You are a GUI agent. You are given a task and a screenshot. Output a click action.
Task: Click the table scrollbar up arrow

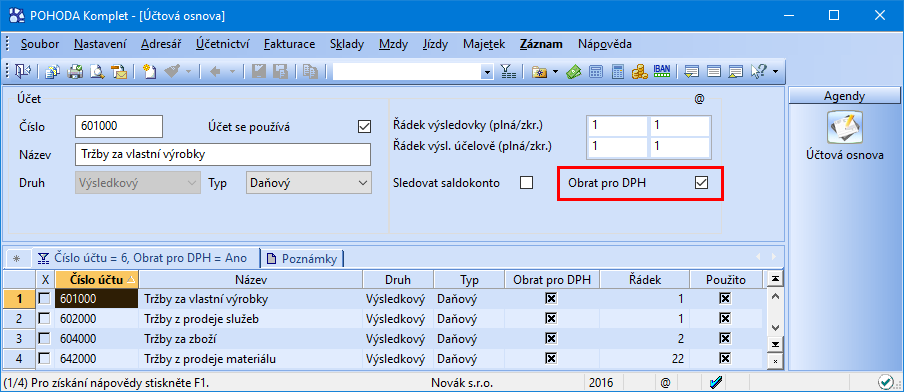775,296
